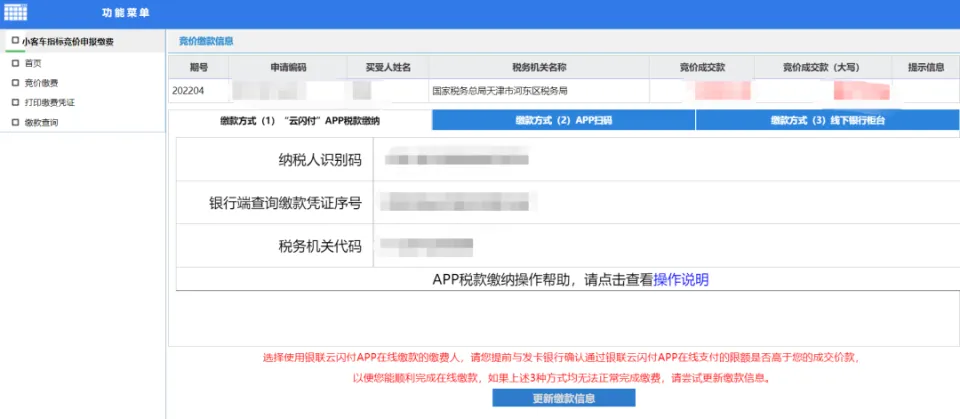The height and width of the screenshot is (419, 960).
Task: Click the square icon beside 缴款查询
Action: [x=15, y=122]
